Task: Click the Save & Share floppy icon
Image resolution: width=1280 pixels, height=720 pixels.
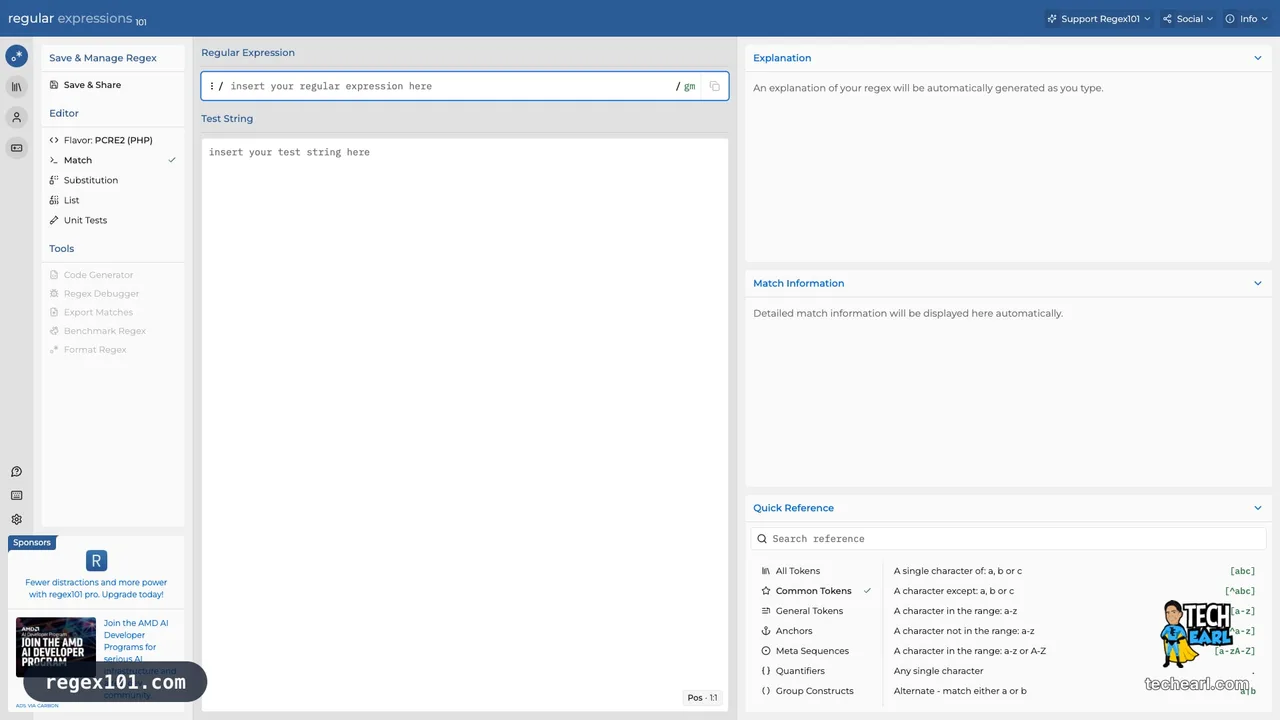Action: click(54, 85)
